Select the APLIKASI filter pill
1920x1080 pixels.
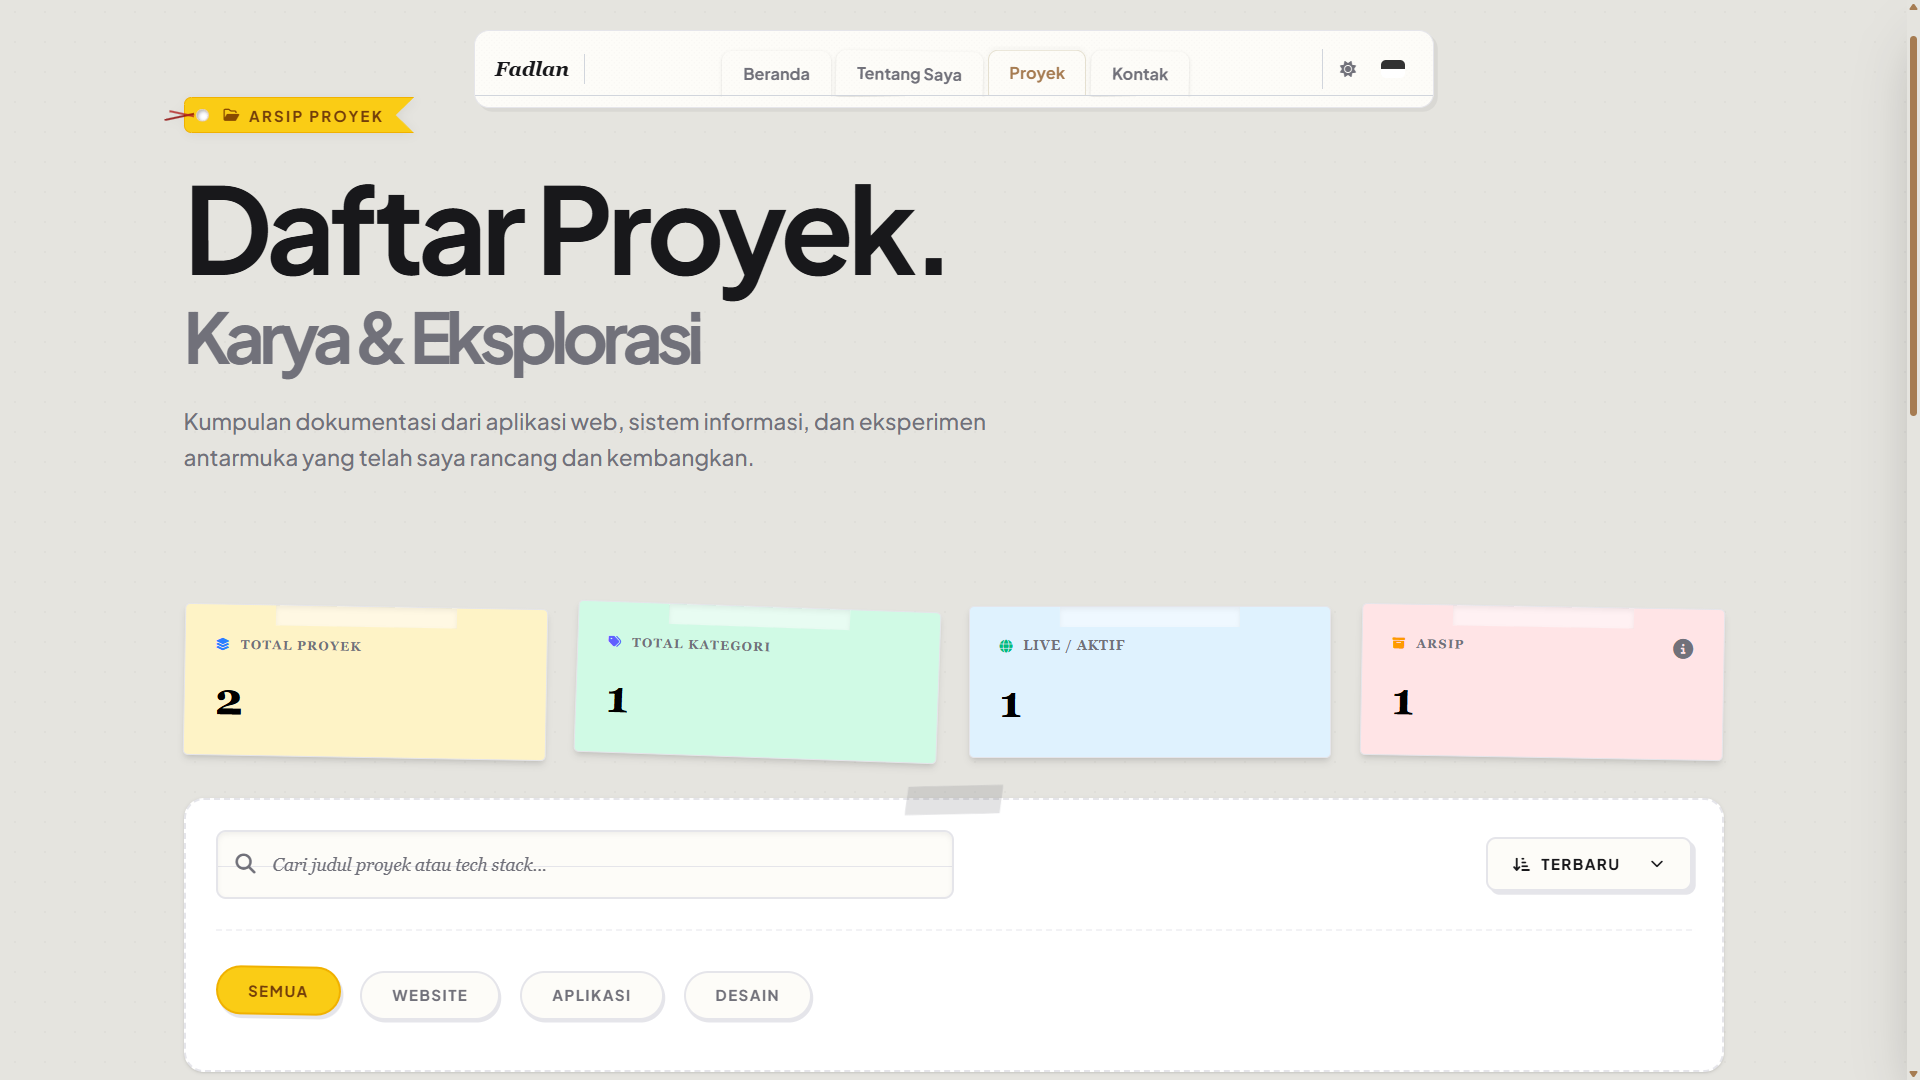tap(592, 995)
